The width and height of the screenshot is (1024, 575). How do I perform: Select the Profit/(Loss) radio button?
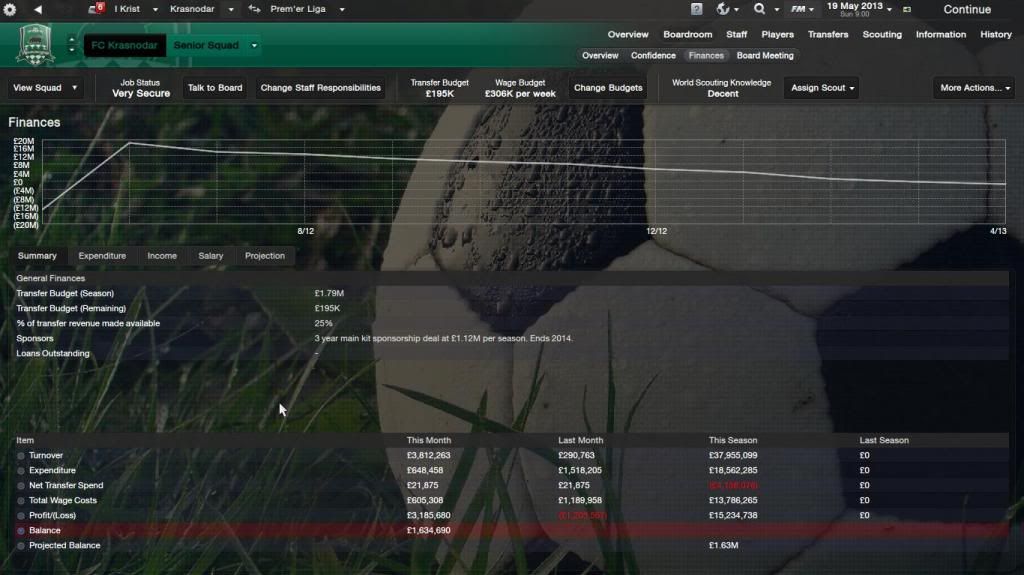pyautogui.click(x=21, y=516)
